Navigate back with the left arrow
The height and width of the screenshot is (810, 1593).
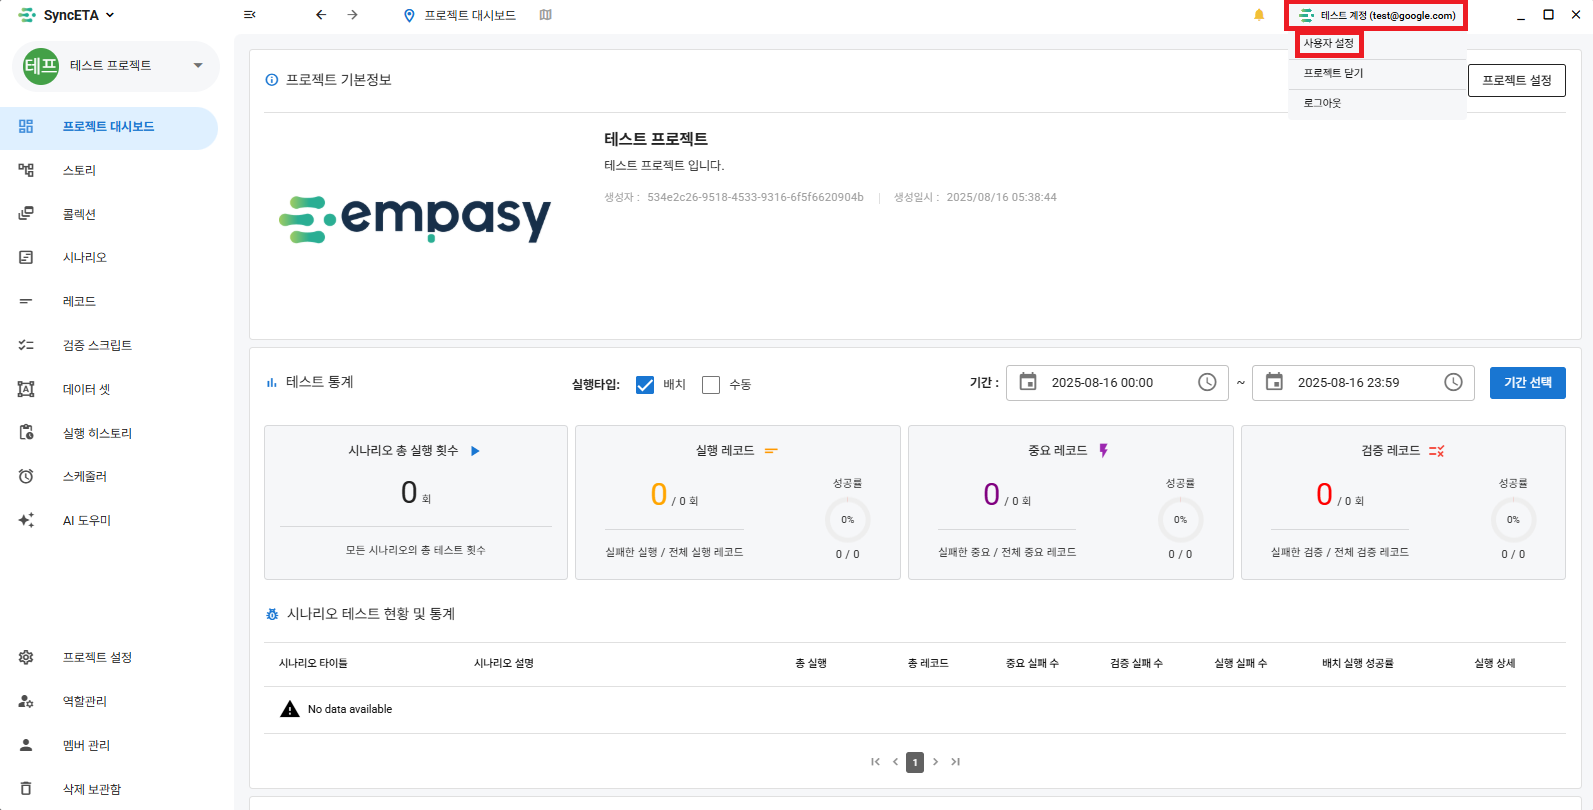click(321, 15)
